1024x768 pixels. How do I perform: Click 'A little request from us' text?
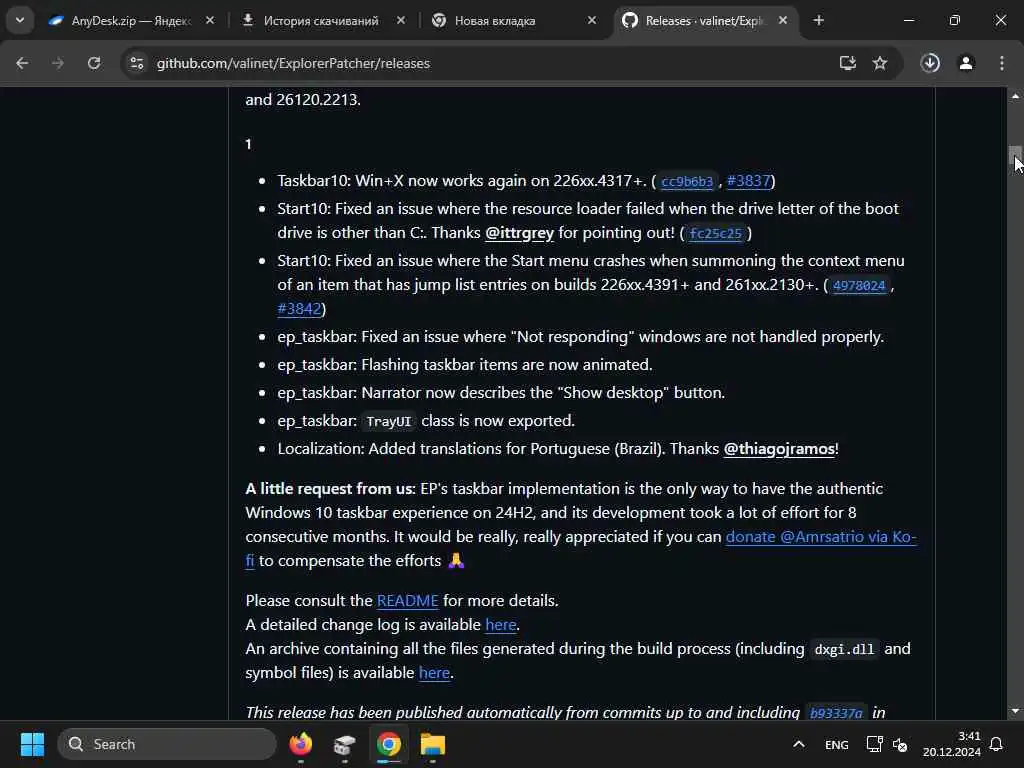coord(330,488)
